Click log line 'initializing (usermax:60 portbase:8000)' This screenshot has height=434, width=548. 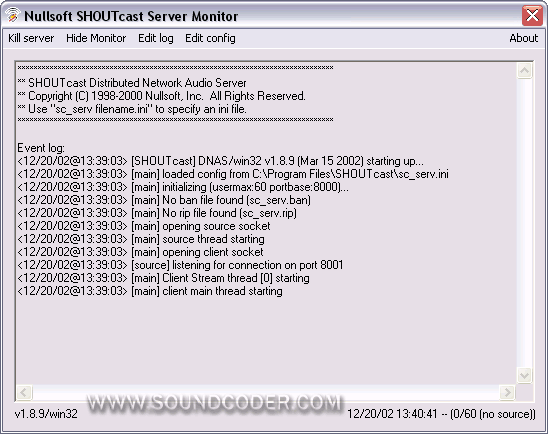tap(183, 187)
